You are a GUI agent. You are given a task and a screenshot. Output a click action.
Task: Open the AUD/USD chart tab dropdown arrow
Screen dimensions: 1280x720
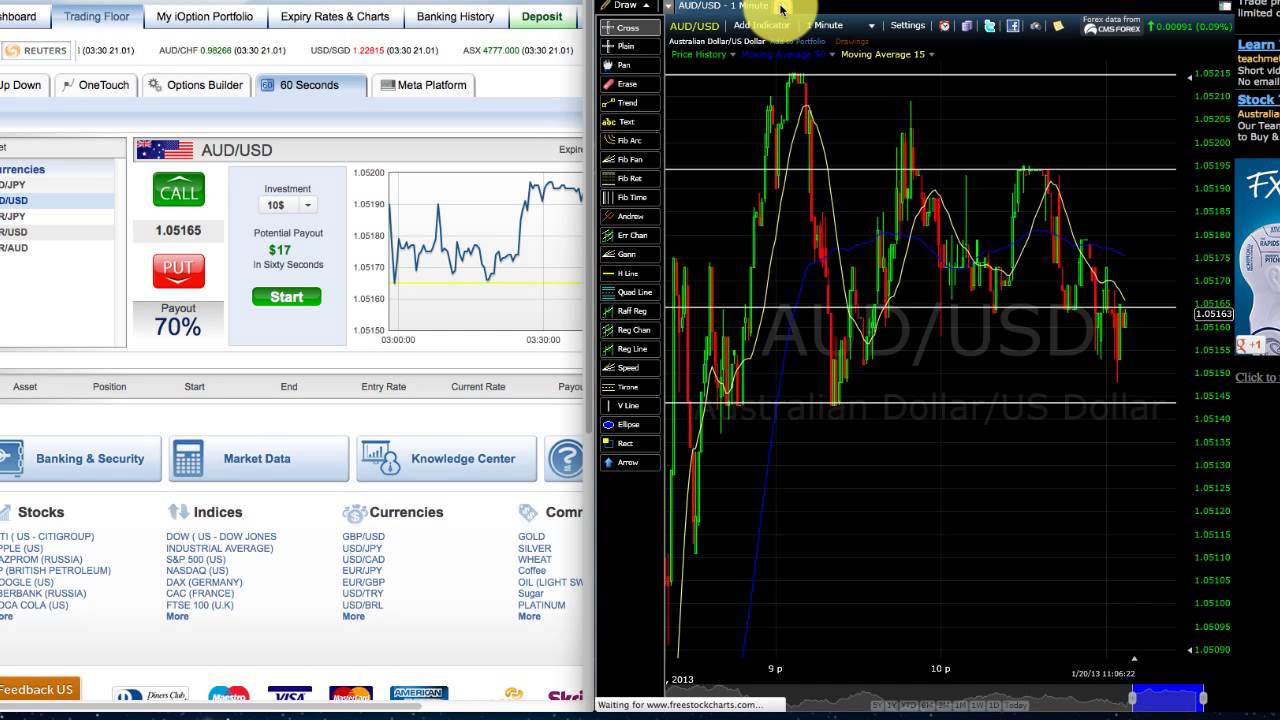(x=669, y=6)
